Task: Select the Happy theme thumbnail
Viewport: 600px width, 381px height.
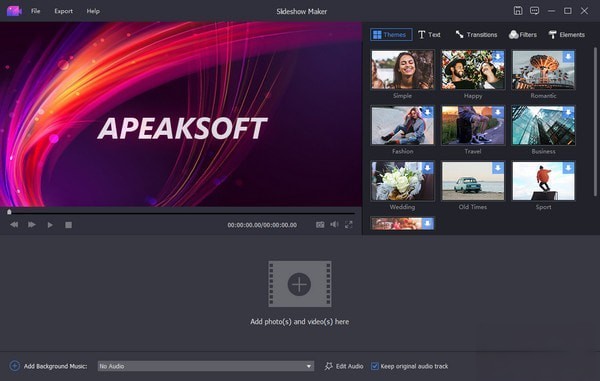Action: pos(473,70)
